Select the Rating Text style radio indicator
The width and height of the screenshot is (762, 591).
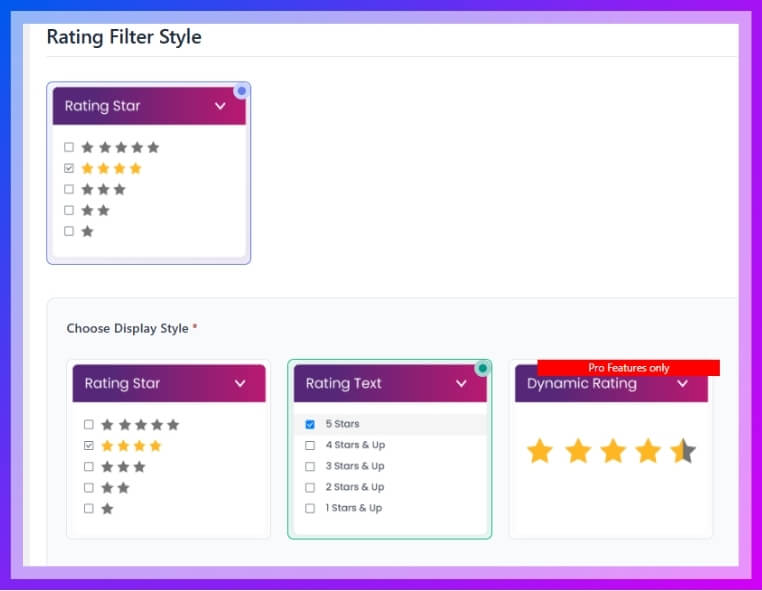point(482,368)
